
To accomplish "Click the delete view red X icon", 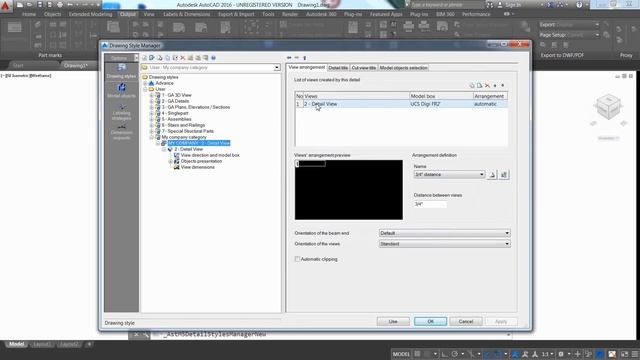I will click(x=487, y=86).
